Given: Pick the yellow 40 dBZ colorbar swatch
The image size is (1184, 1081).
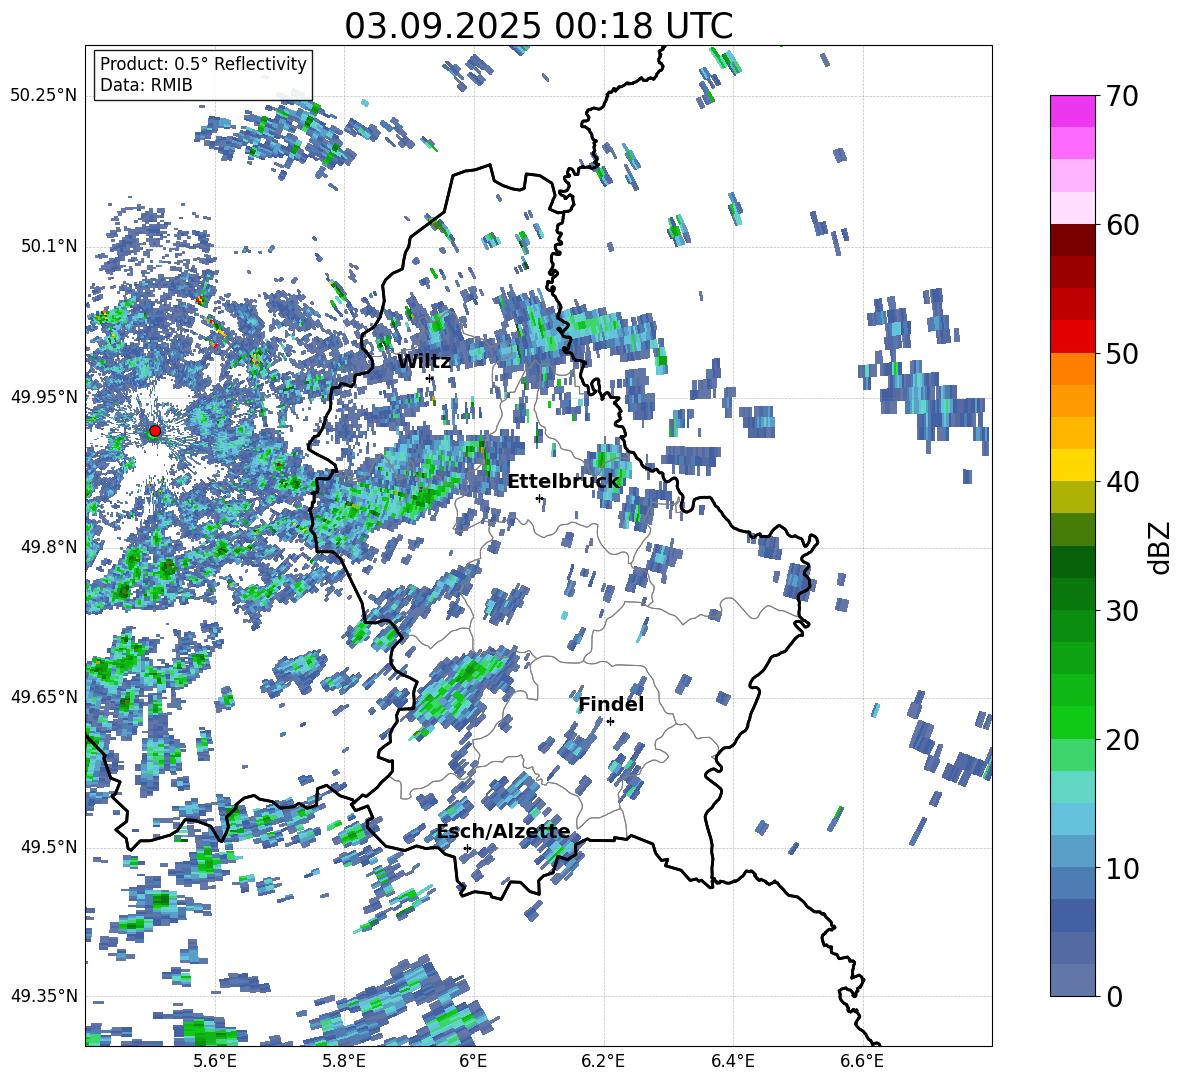Looking at the screenshot, I should pyautogui.click(x=1072, y=465).
